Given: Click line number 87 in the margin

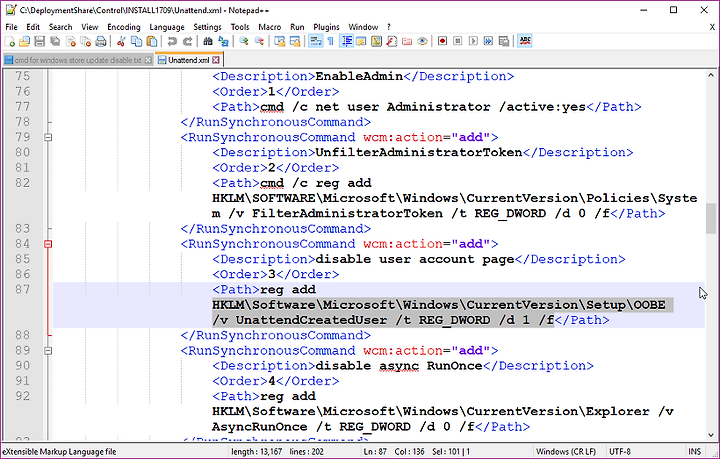Looking at the screenshot, I should 22,290.
